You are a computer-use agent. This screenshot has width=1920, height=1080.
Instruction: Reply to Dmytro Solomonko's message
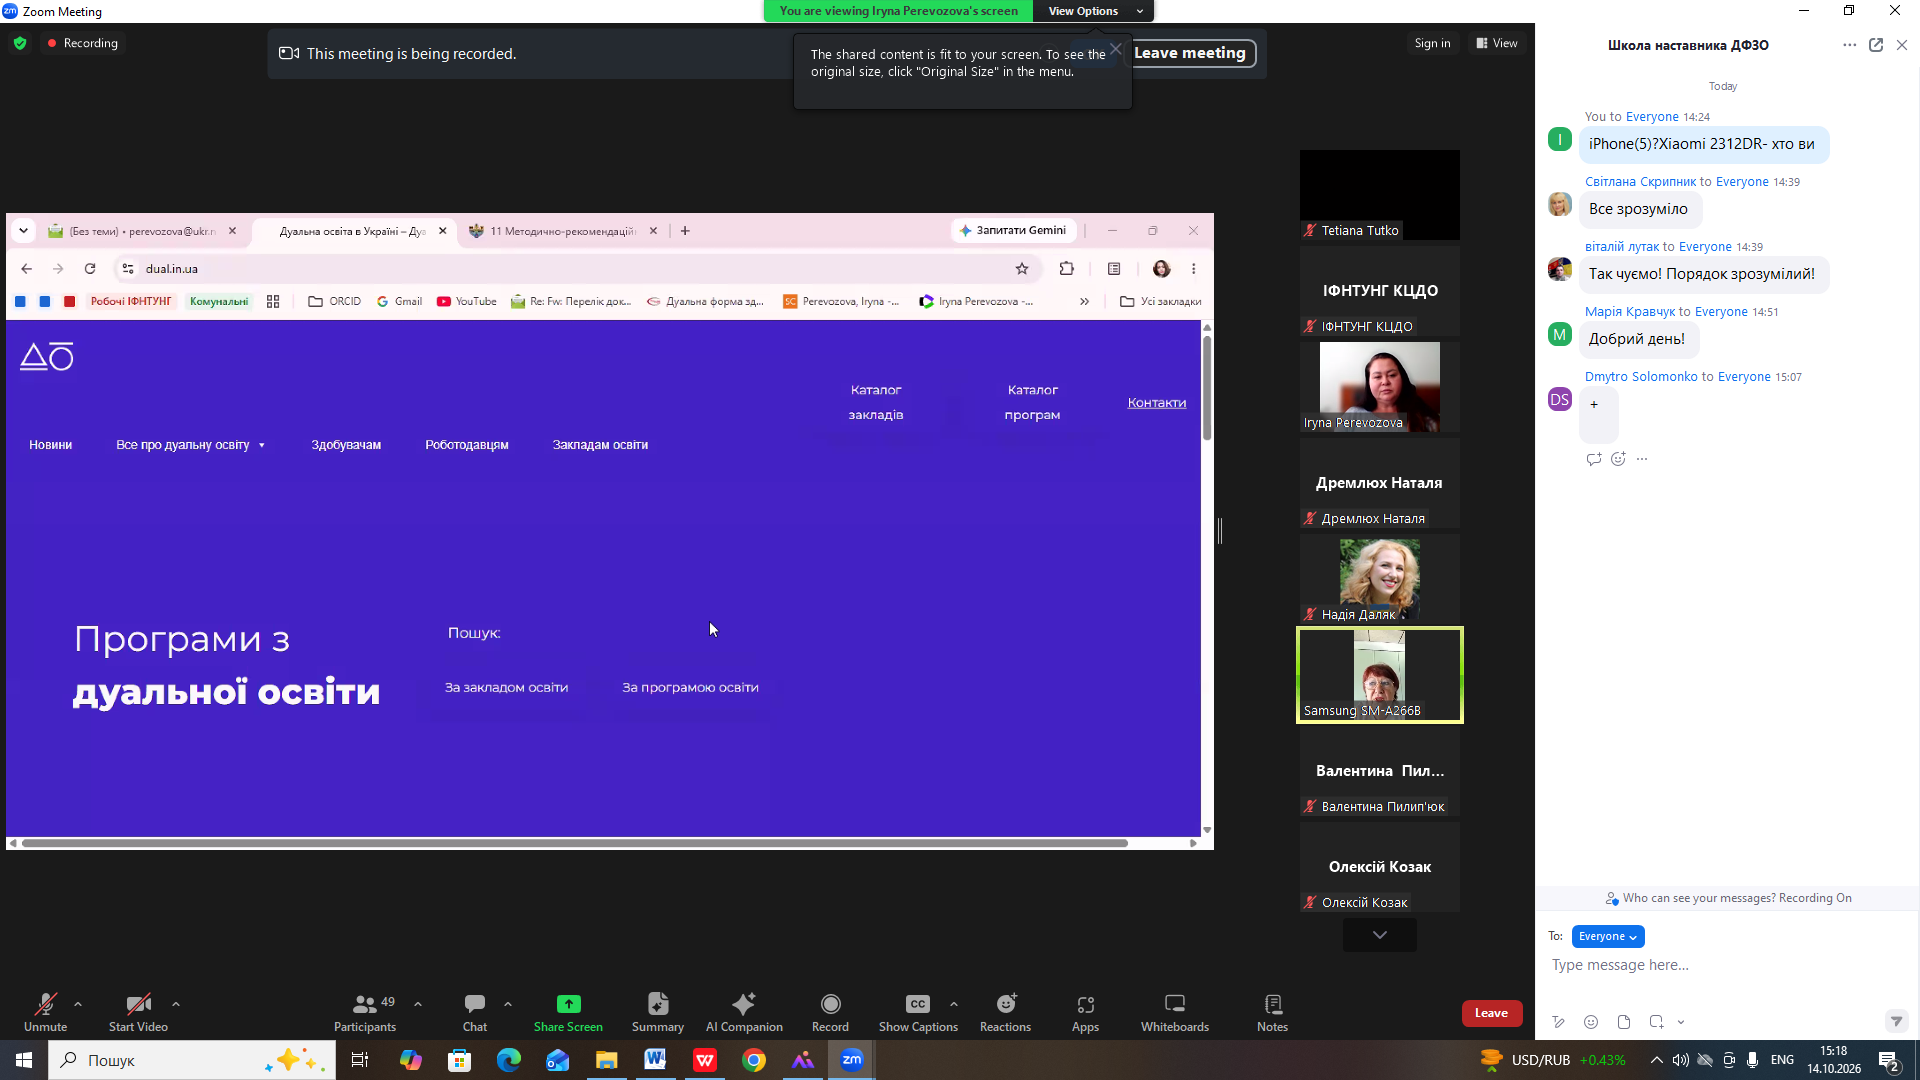[x=1593, y=459]
